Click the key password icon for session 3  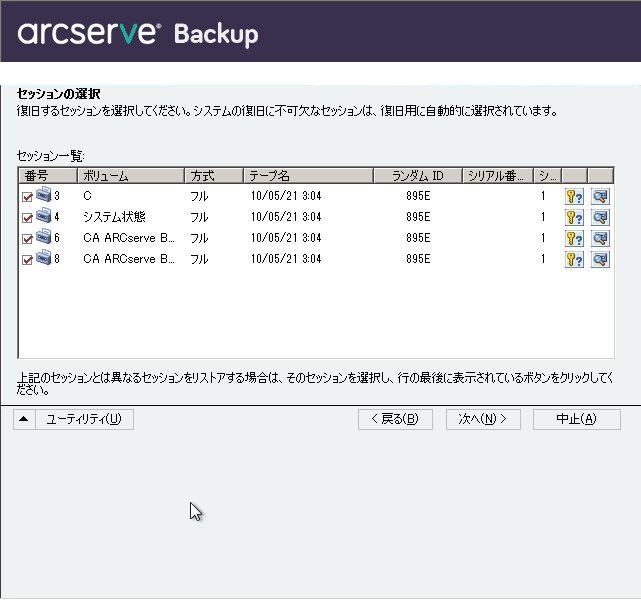(x=574, y=196)
